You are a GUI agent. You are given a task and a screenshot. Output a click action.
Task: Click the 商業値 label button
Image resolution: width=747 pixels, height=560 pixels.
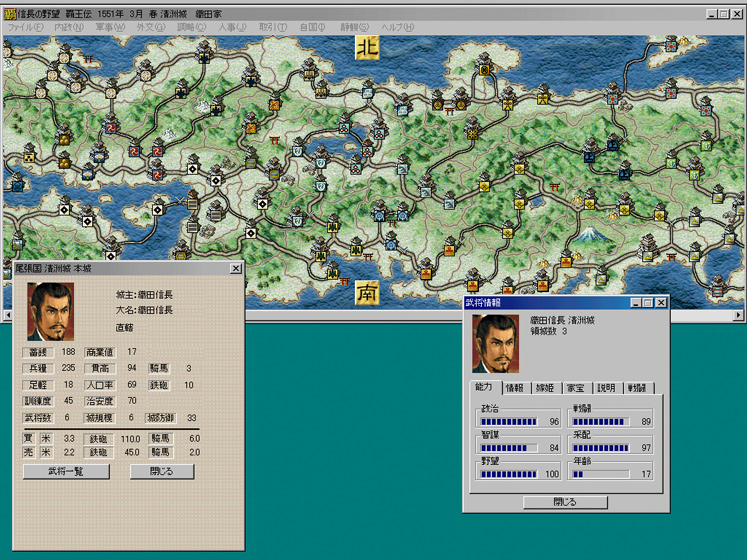100,352
